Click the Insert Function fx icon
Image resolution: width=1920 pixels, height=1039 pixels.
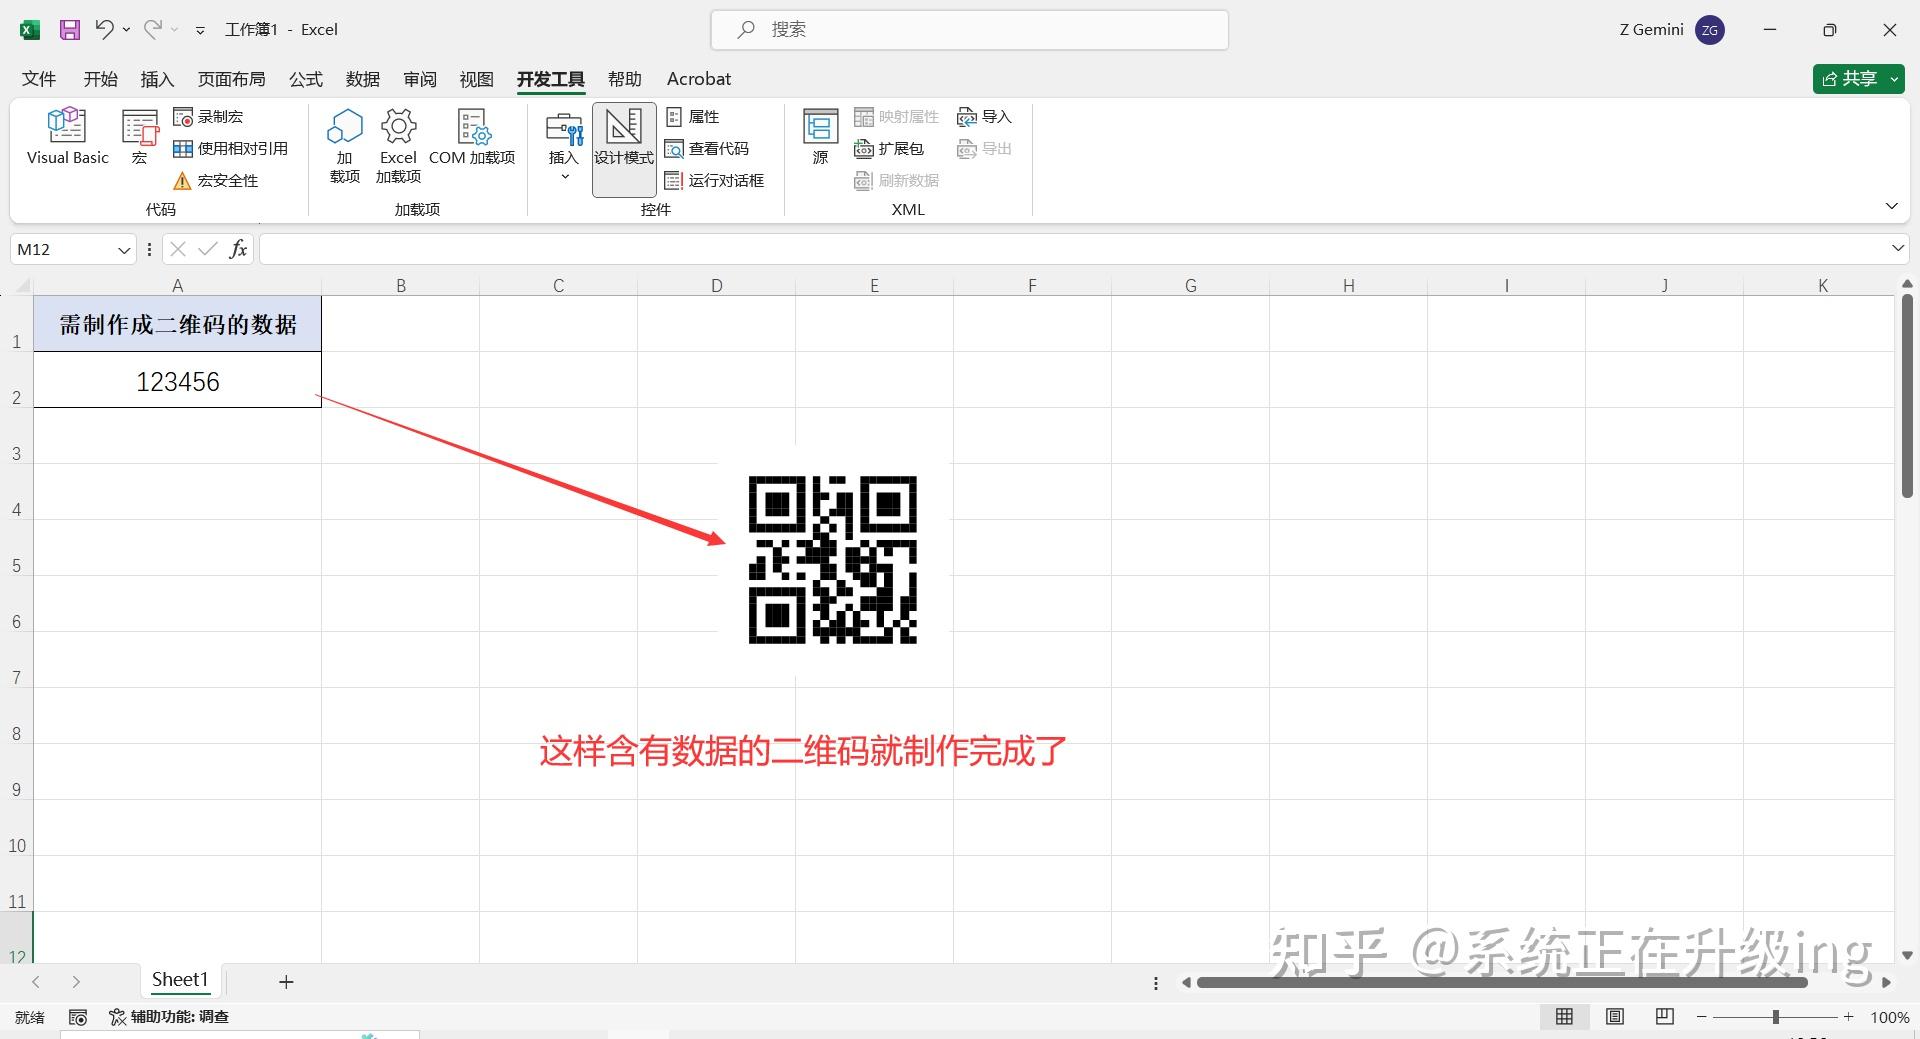(238, 249)
